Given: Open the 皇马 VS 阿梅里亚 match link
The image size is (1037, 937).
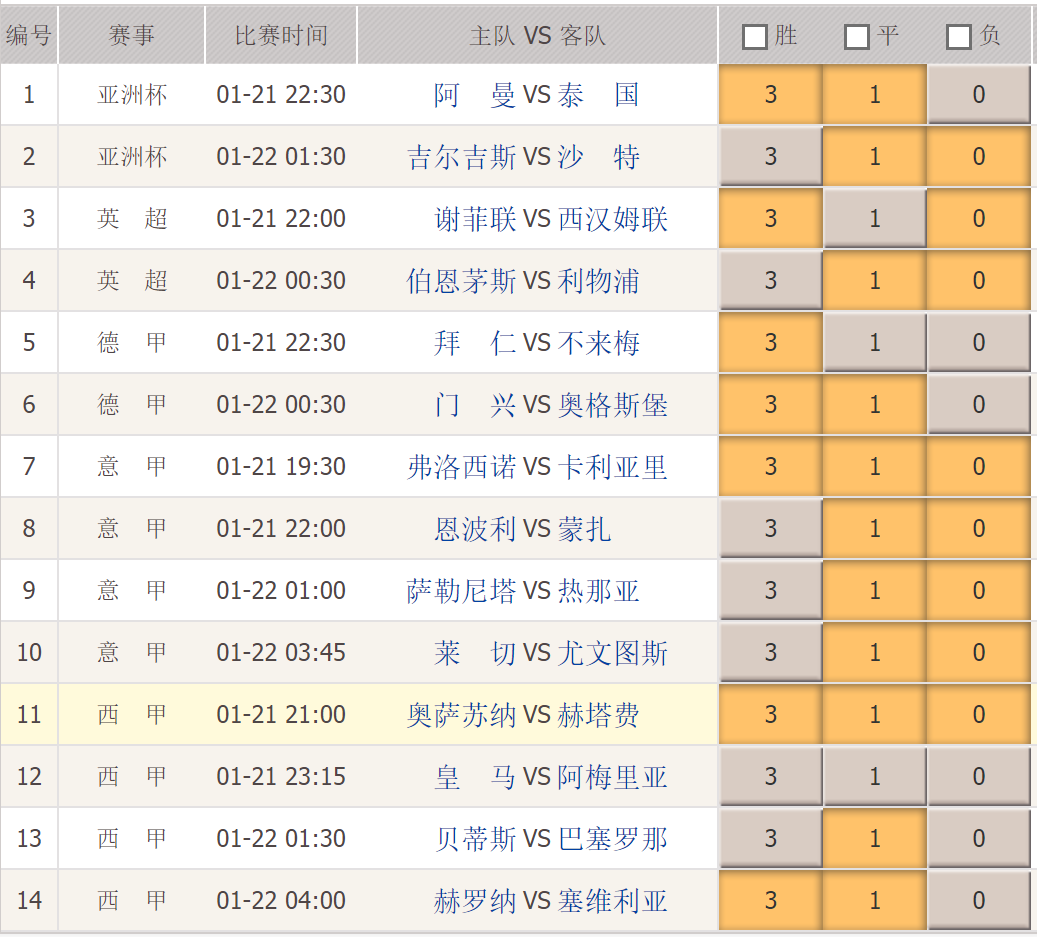Looking at the screenshot, I should pyautogui.click(x=551, y=776).
